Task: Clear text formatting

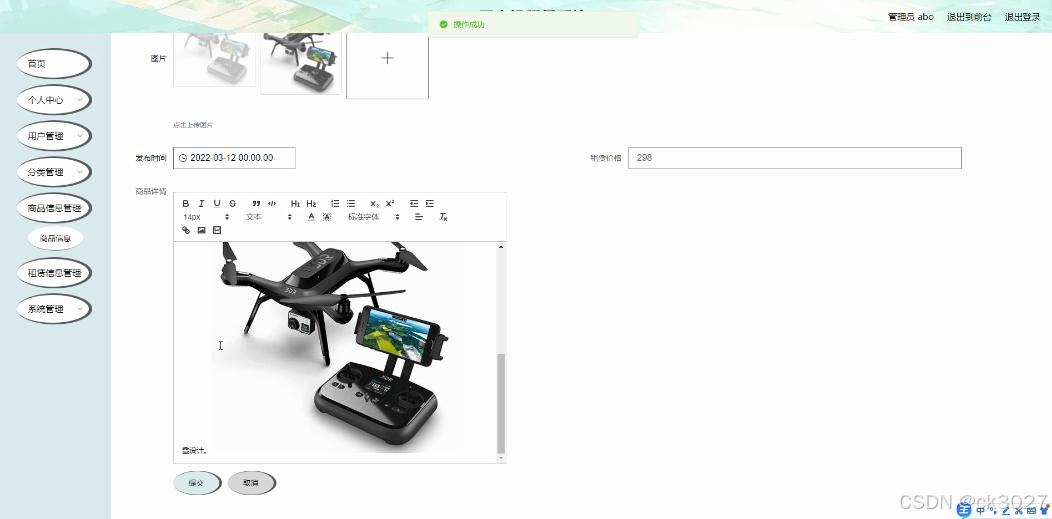Action: tap(443, 217)
